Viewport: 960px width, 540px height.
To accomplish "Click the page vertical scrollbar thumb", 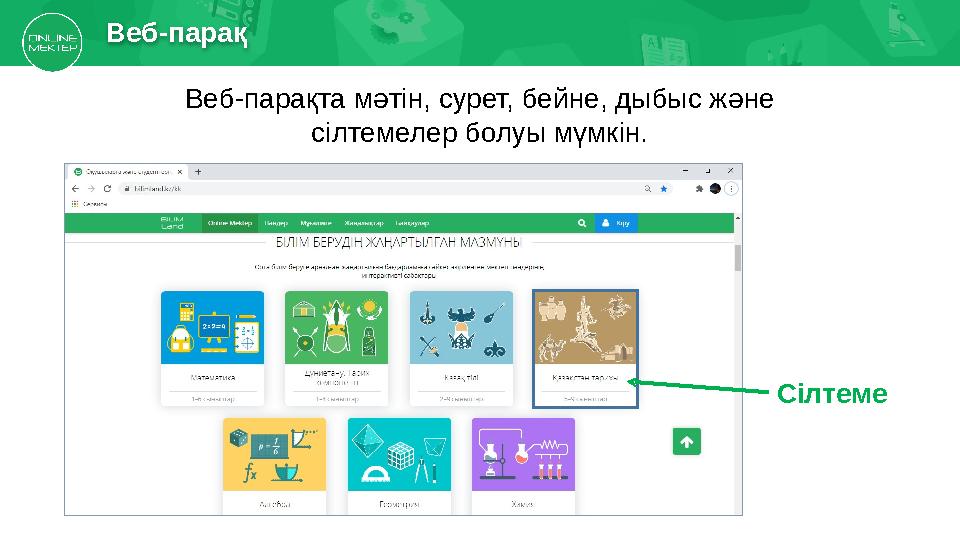I will (x=738, y=258).
